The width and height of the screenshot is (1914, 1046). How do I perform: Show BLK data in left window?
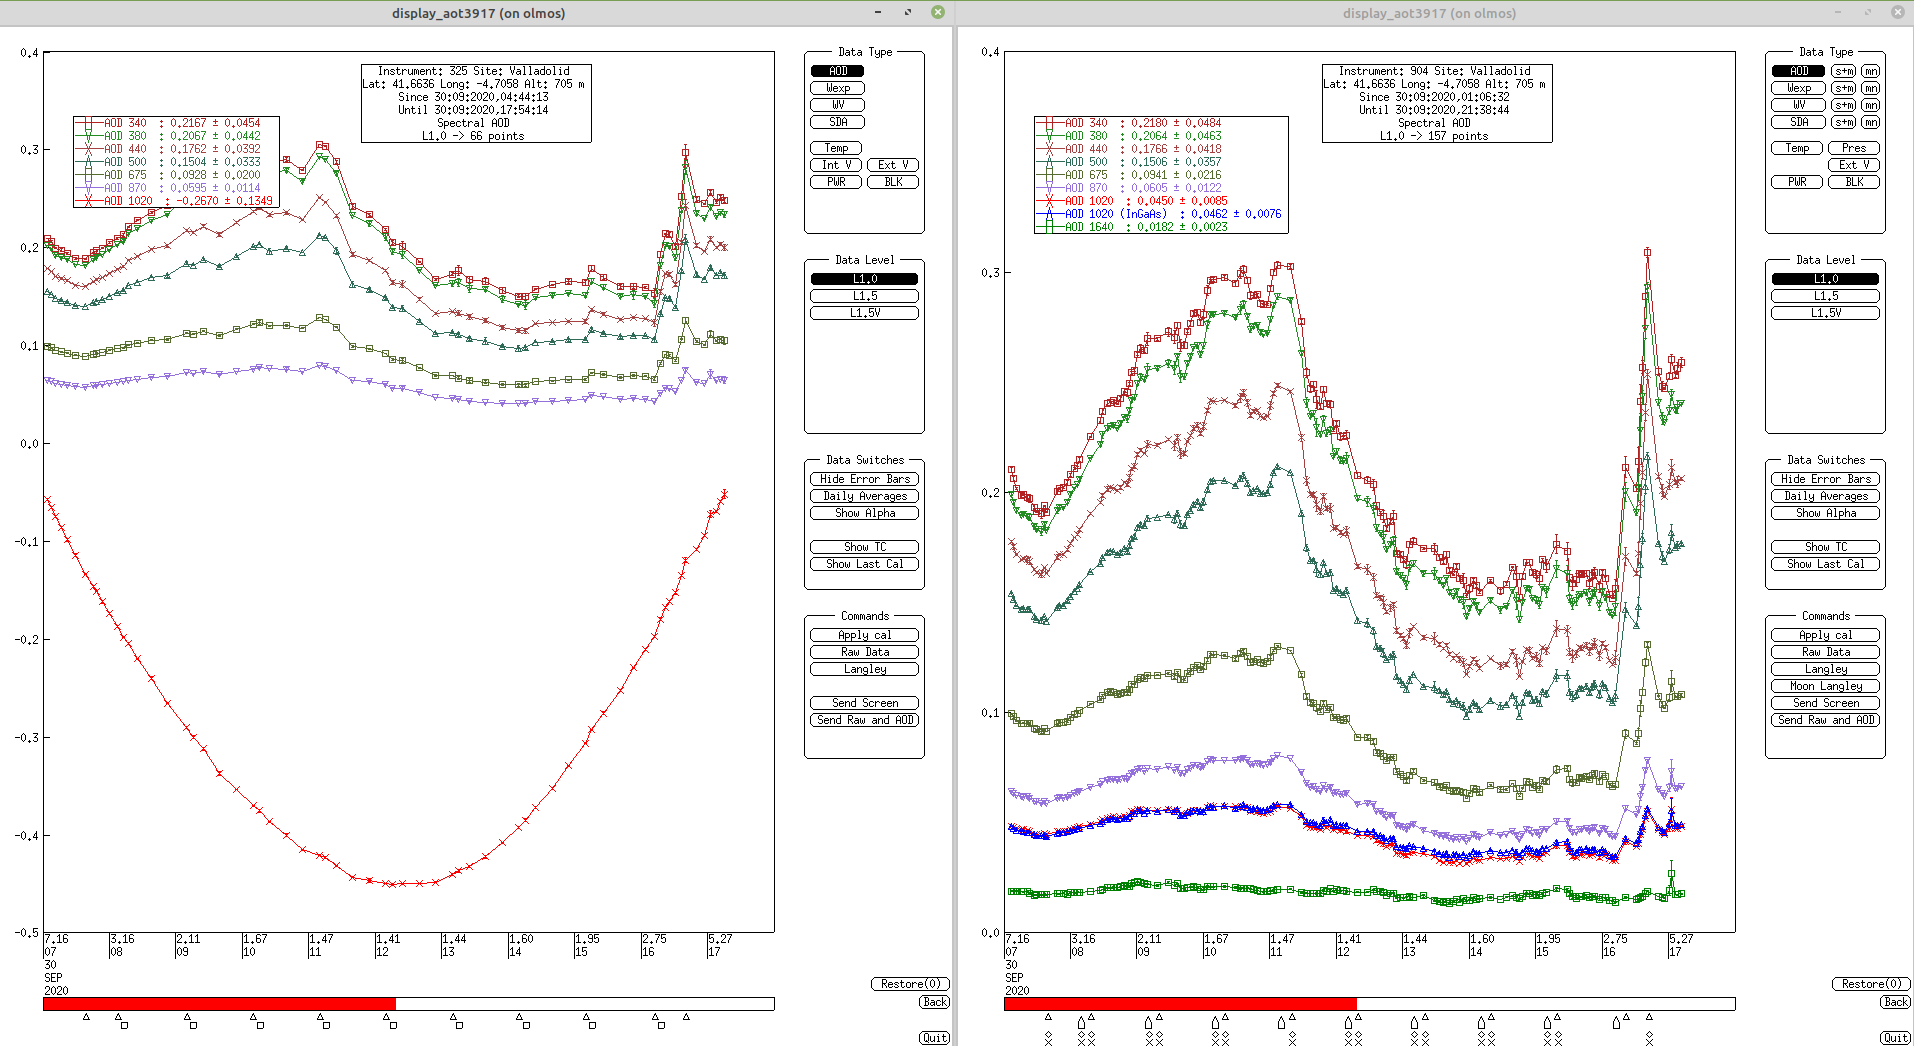[x=893, y=182]
